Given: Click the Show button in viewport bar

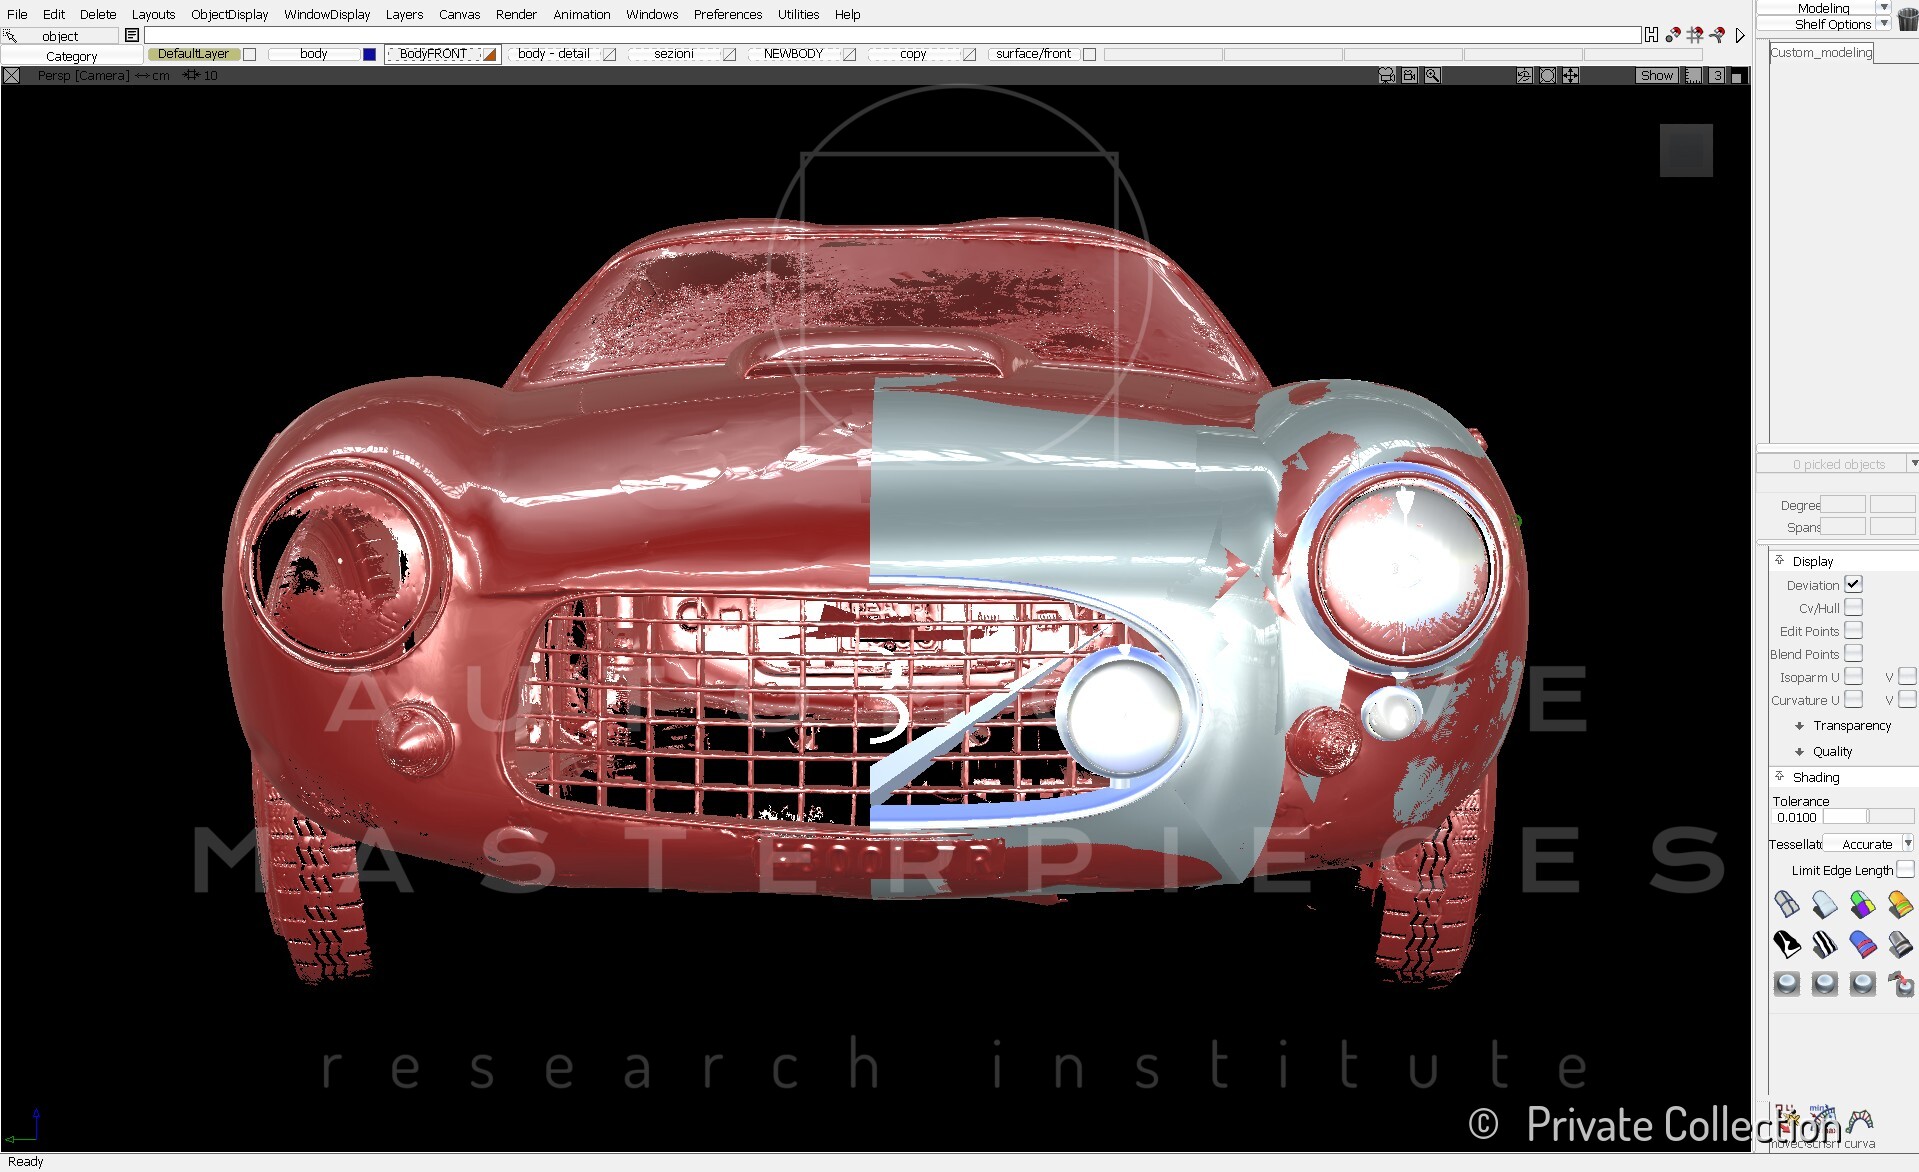Looking at the screenshot, I should (x=1656, y=75).
